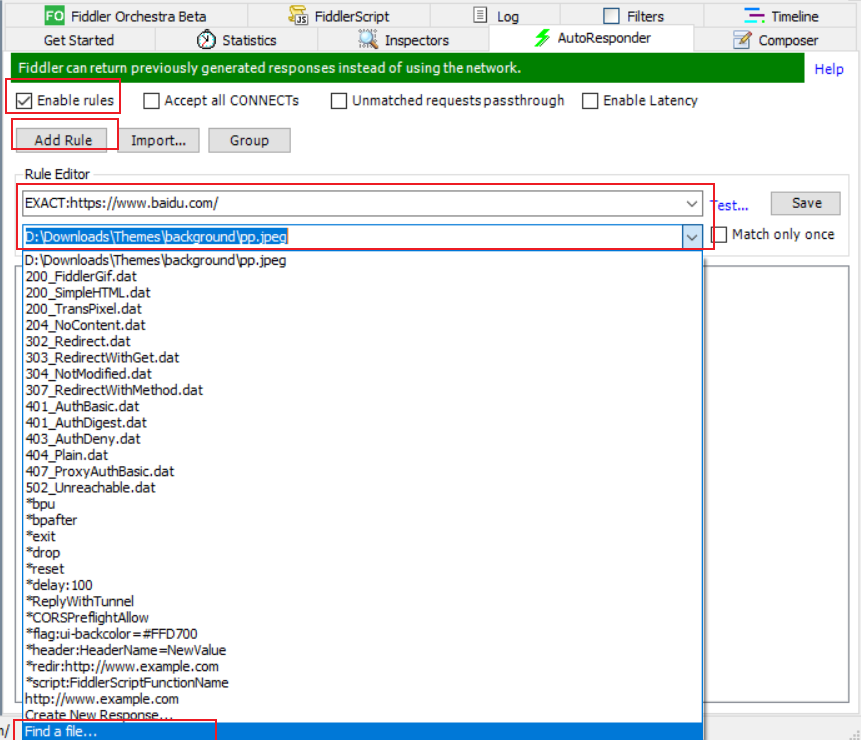Select 407_ProxyAuthBasic.dat
861x740 pixels.
tap(362, 472)
